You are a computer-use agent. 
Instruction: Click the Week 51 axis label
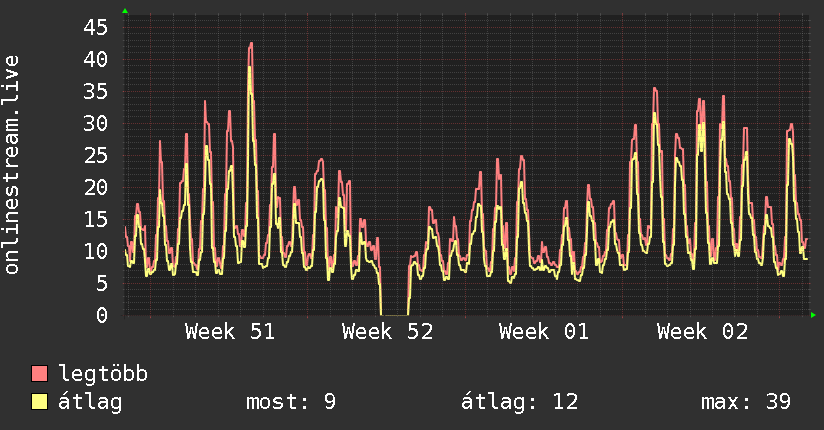tap(230, 332)
